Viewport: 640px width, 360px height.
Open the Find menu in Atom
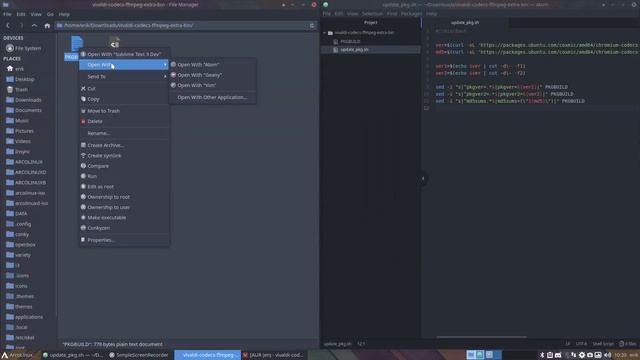pyautogui.click(x=392, y=14)
